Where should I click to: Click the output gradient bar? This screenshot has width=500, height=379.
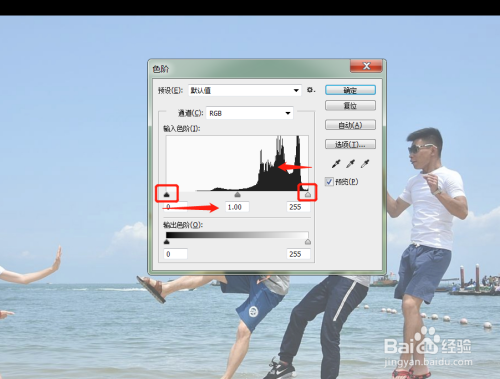pos(237,235)
